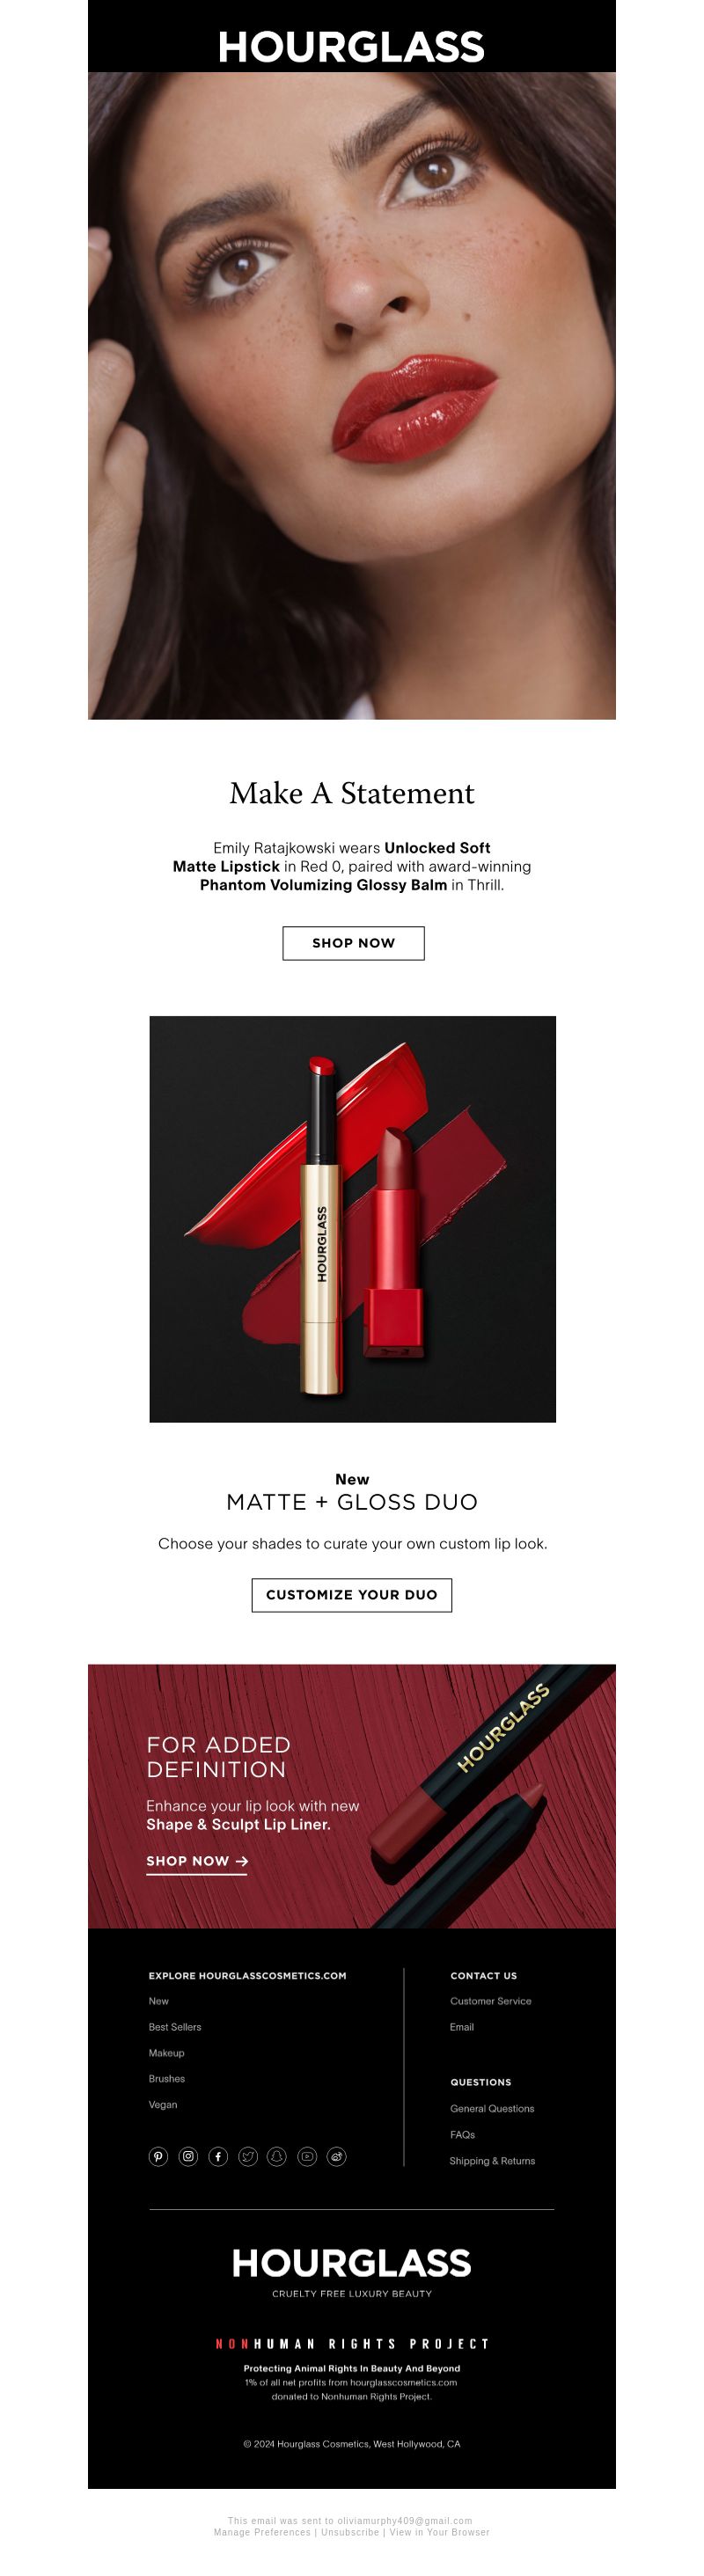
Task: Open the Brushes footer link
Action: (167, 2079)
